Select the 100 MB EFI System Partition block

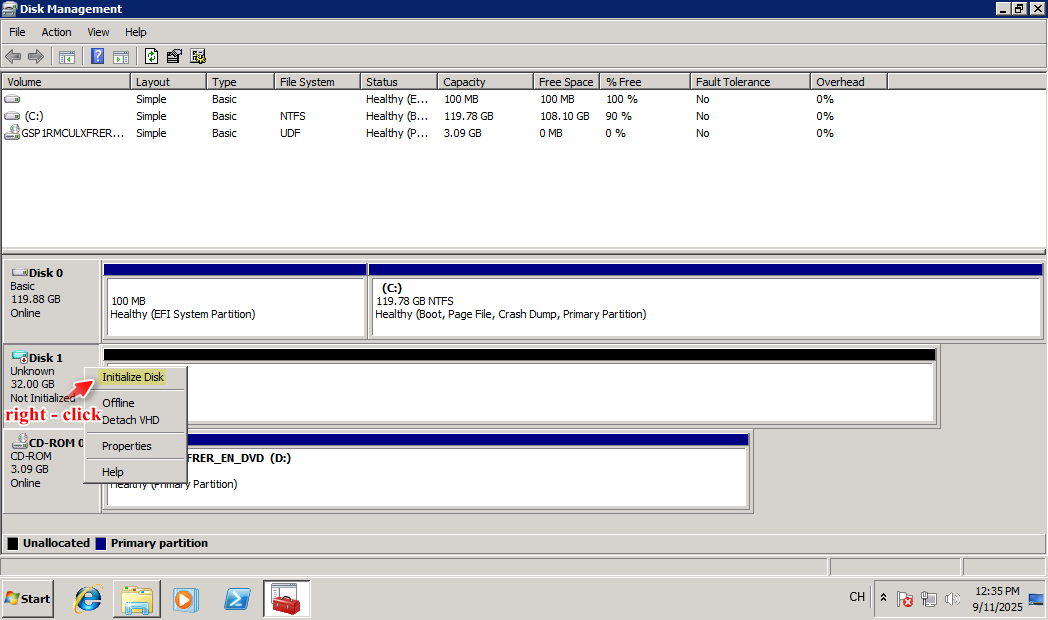(235, 307)
